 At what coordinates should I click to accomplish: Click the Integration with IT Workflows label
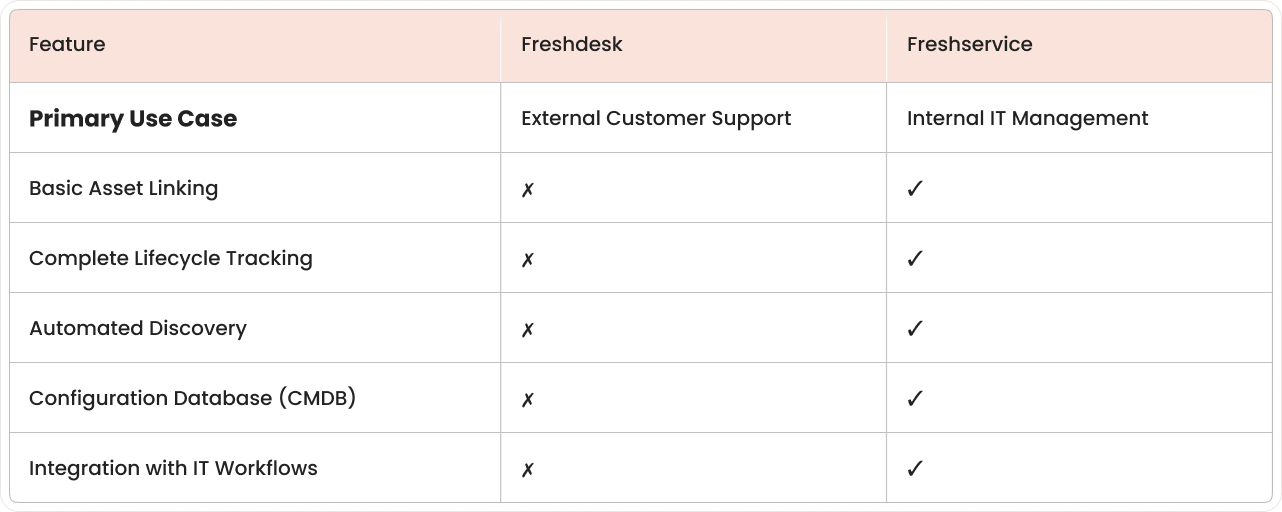173,468
